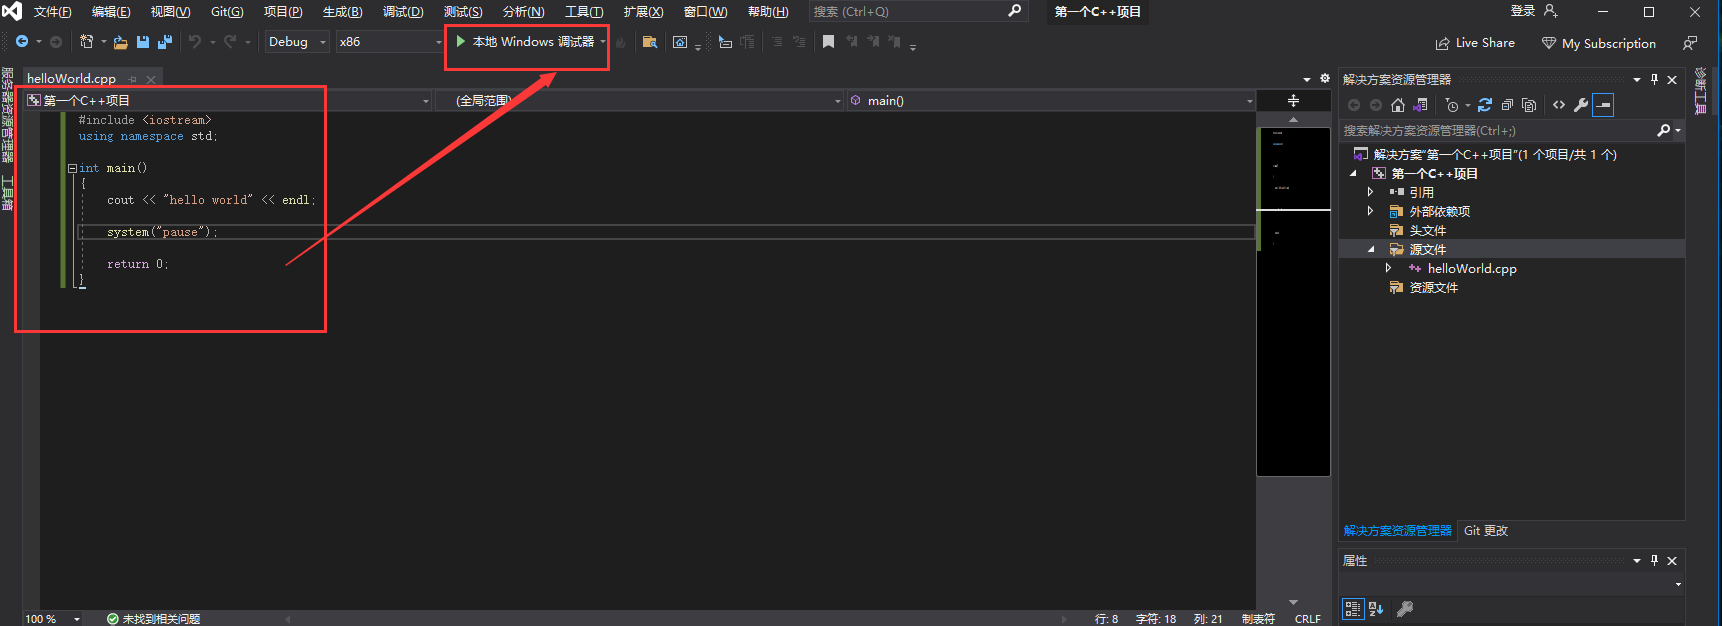Start 本地 Windows 调试器 debugger

pos(525,42)
